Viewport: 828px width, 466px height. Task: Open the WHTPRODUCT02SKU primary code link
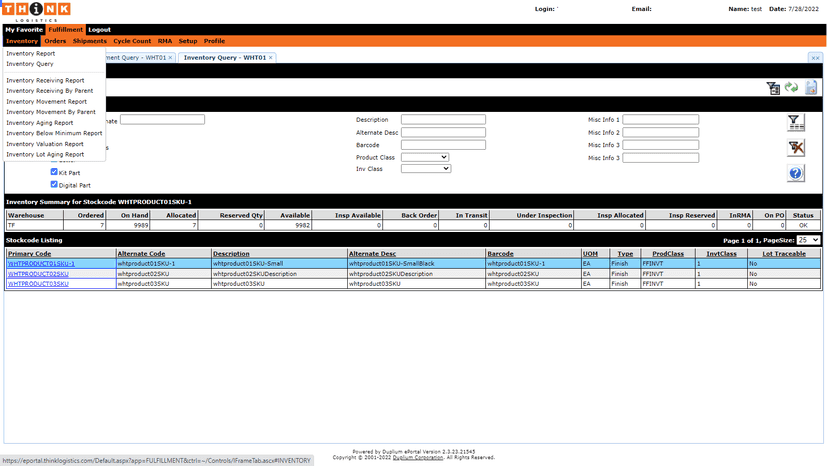(x=38, y=274)
